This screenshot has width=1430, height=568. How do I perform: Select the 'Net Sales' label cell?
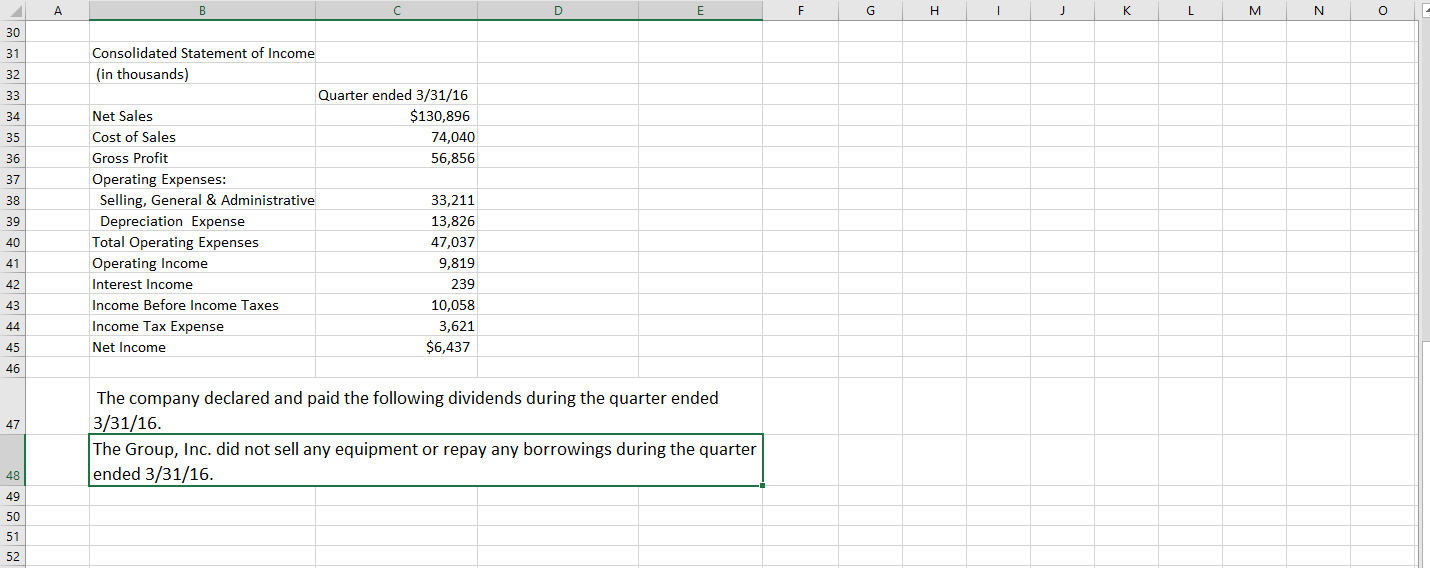[202, 116]
